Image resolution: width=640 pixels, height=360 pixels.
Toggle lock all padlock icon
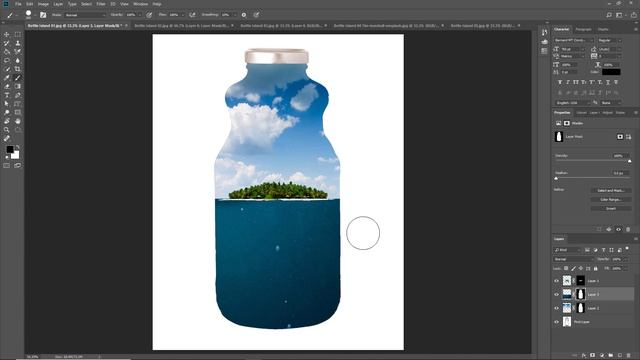click(x=596, y=268)
